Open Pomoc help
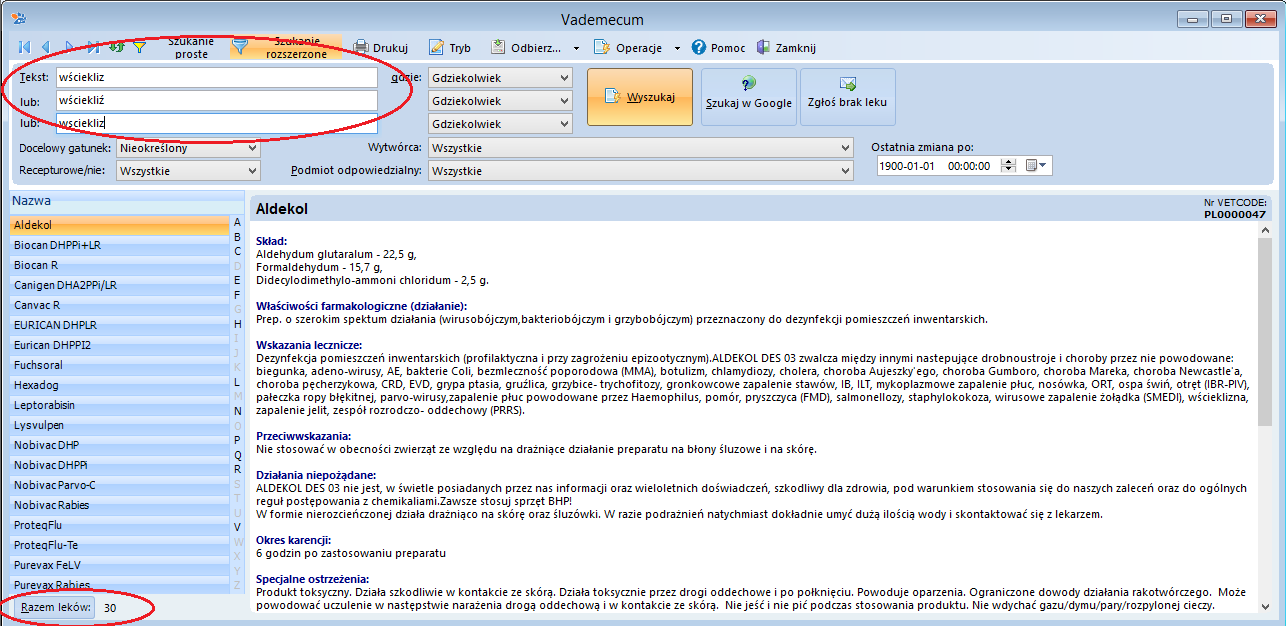1286x626 pixels. pyautogui.click(x=719, y=47)
